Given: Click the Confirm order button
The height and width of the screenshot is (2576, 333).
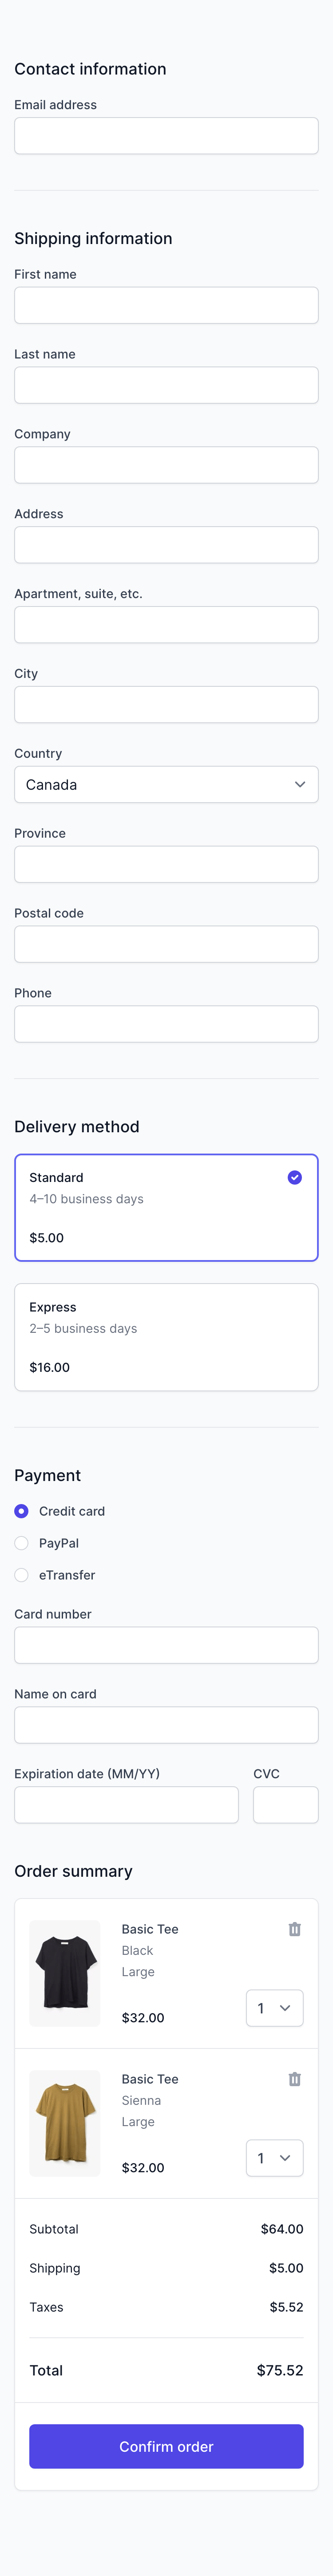Looking at the screenshot, I should pos(166,2445).
